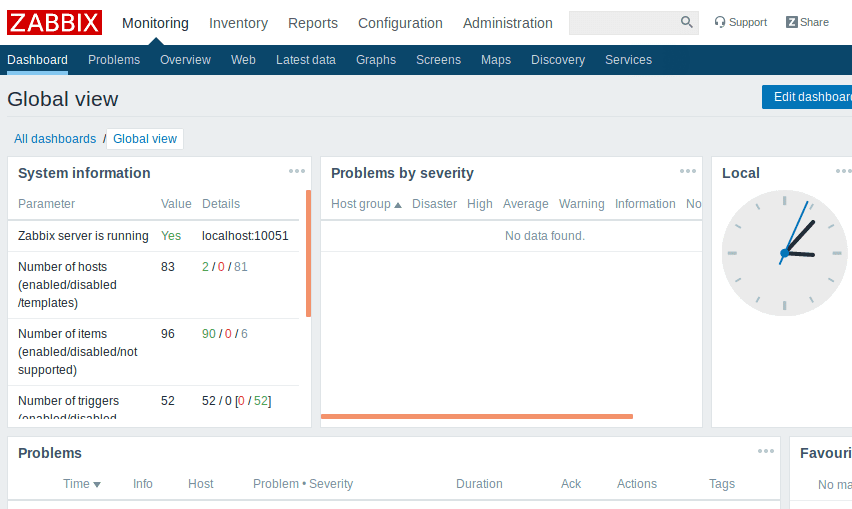This screenshot has width=852, height=509.
Task: Click the Global view breadcrumb link
Action: (x=145, y=139)
